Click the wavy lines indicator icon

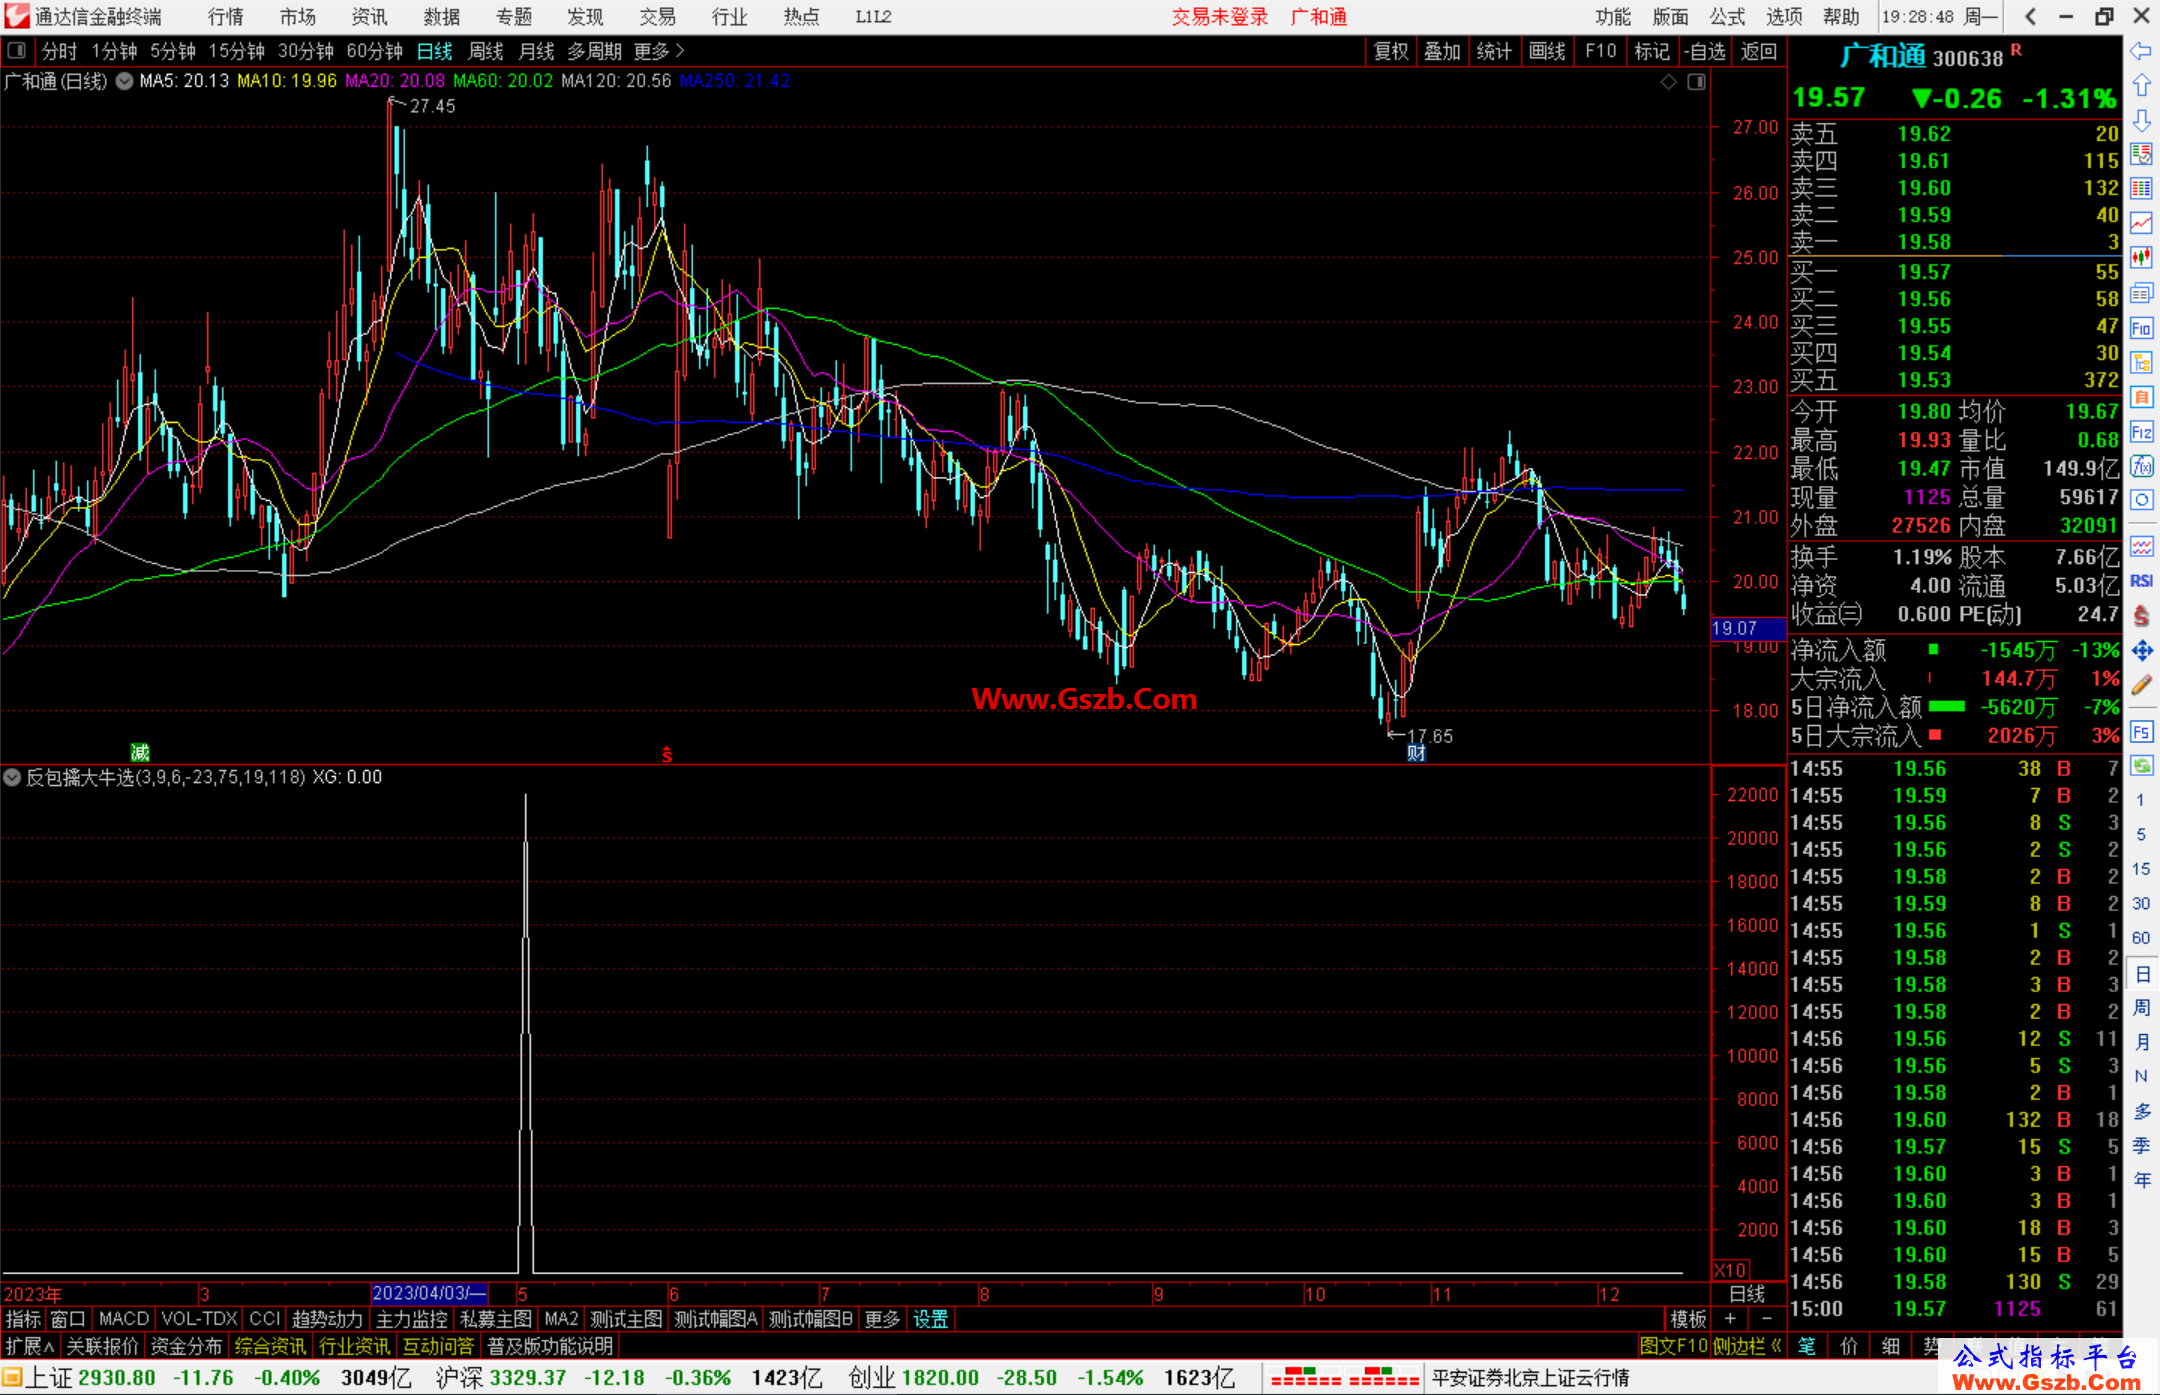click(x=2141, y=546)
